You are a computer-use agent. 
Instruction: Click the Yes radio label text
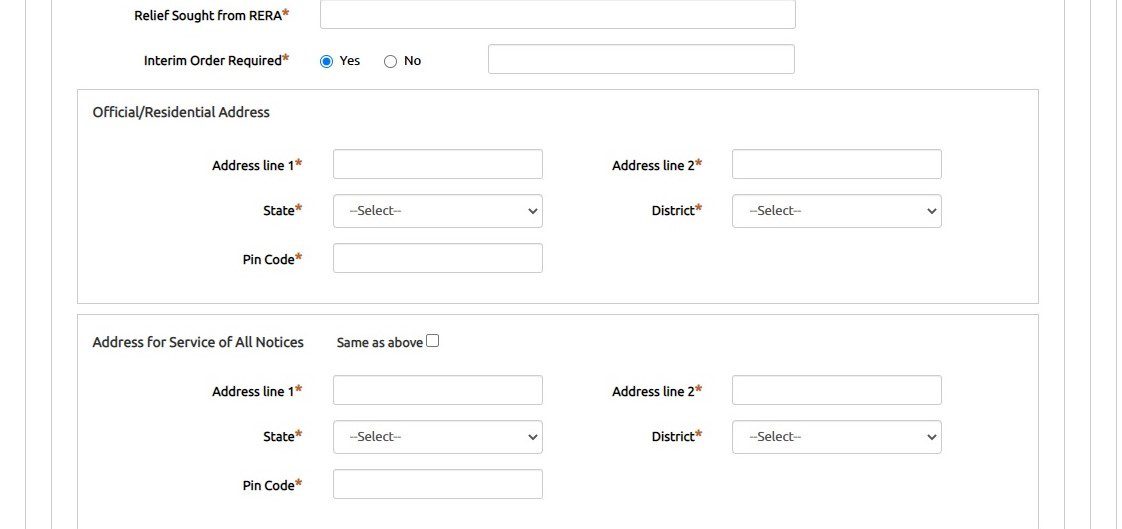[x=350, y=61]
